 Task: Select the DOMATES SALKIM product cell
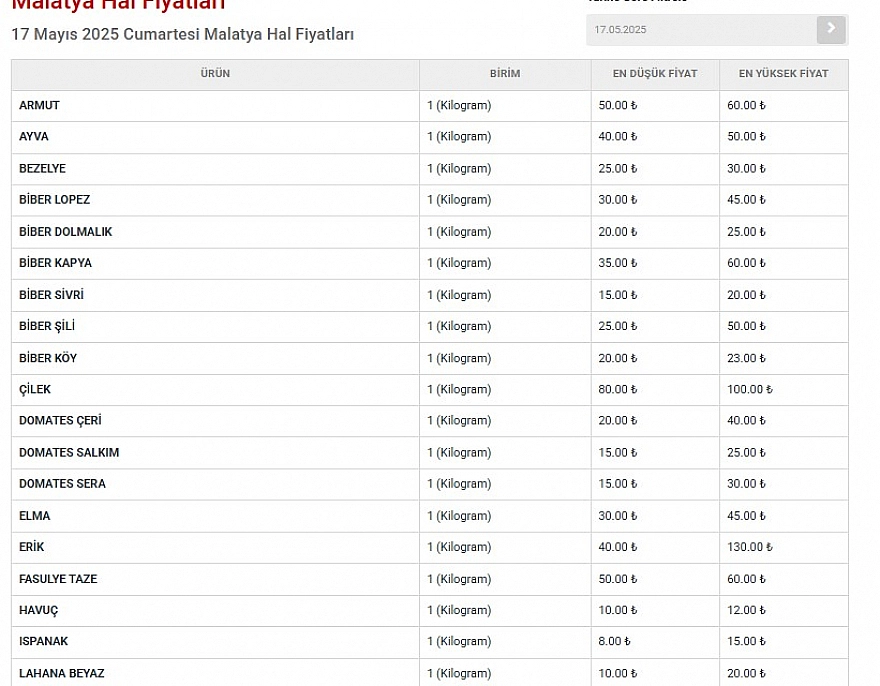click(x=215, y=452)
